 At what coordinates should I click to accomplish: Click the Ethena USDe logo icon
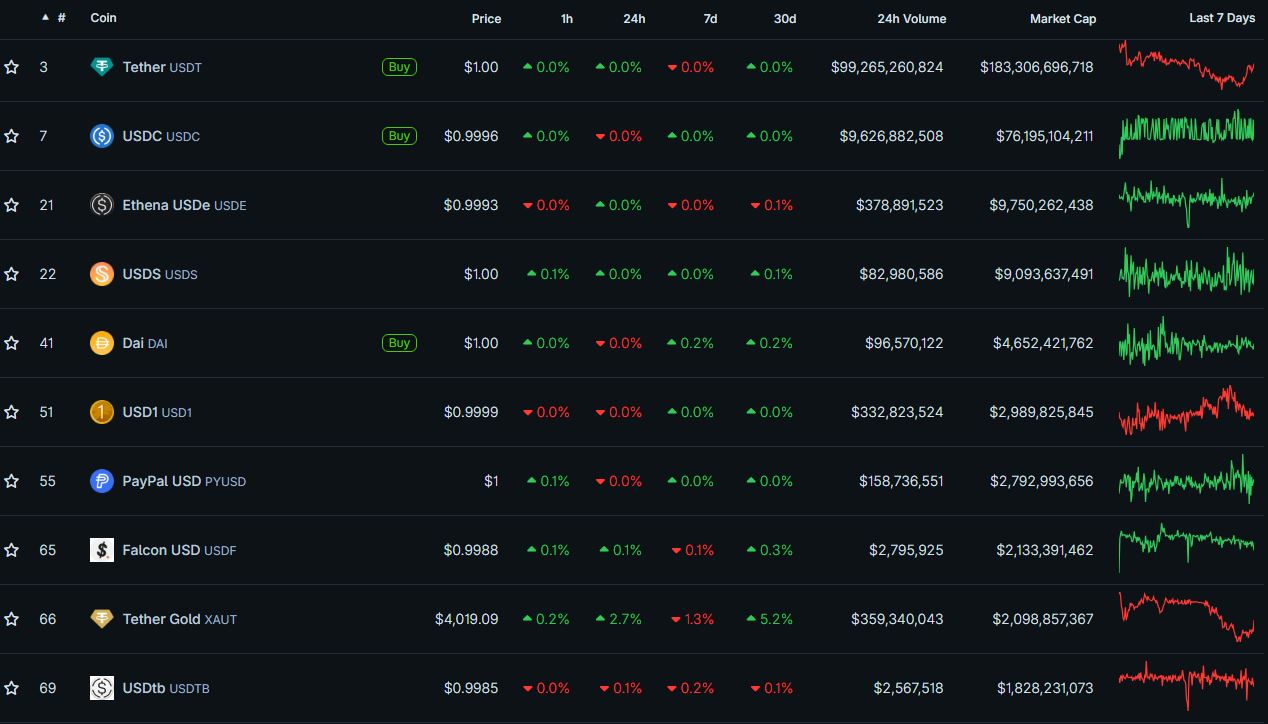pos(102,204)
